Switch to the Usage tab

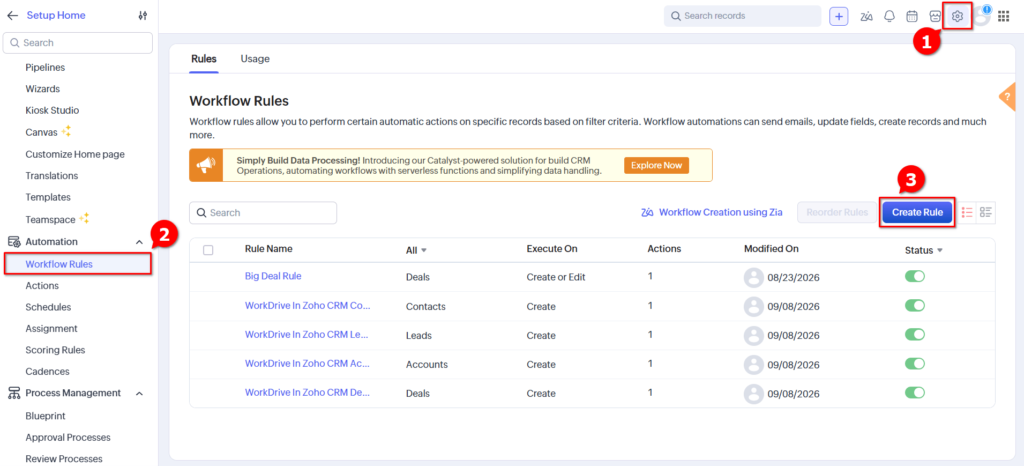pos(255,59)
